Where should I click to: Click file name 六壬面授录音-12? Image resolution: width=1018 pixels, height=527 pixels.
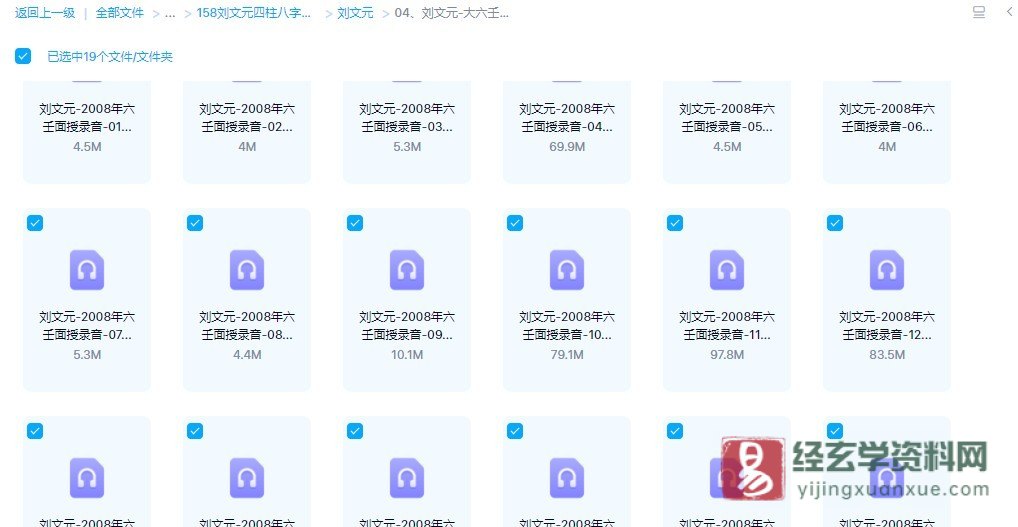[887, 326]
